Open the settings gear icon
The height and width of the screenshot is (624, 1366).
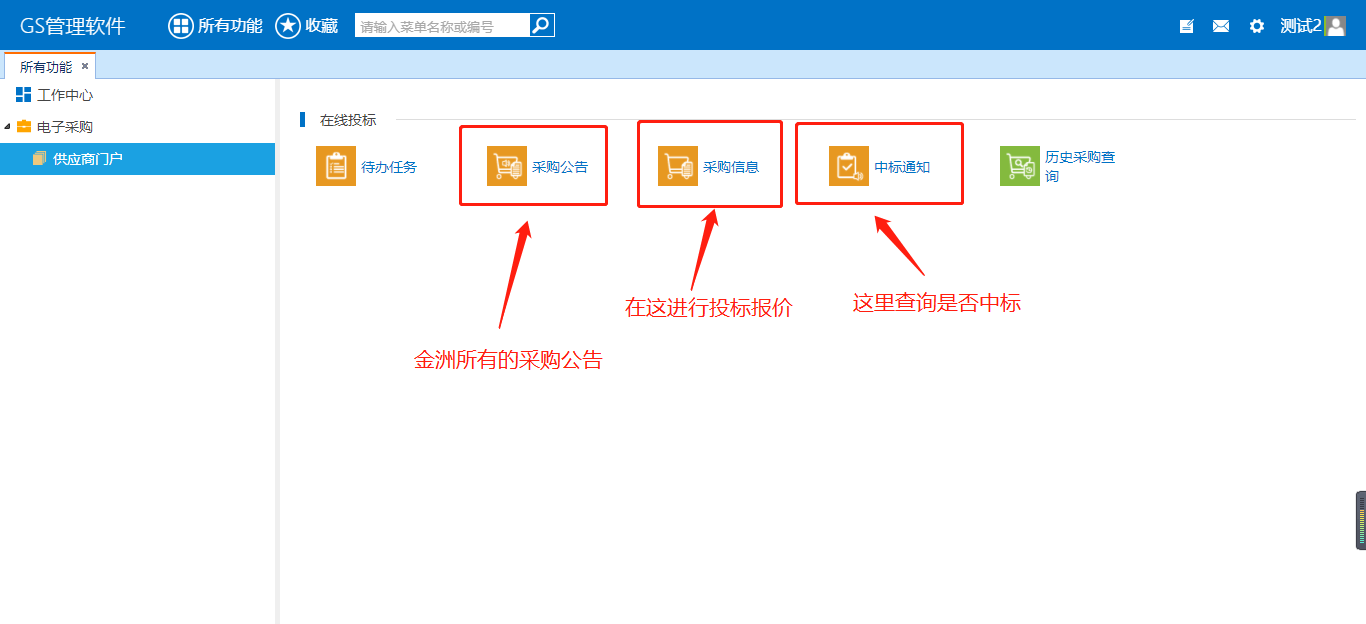(x=1257, y=26)
